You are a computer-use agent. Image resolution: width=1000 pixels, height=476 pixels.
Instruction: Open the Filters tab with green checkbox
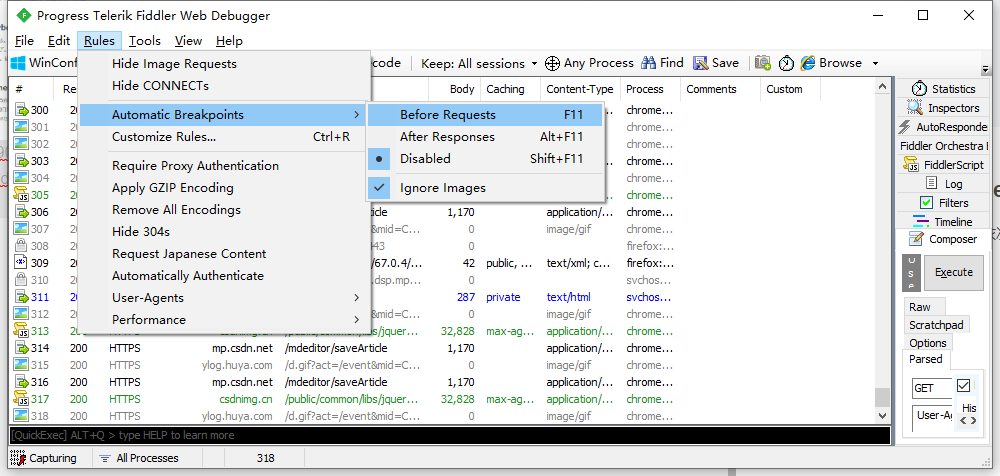944,203
